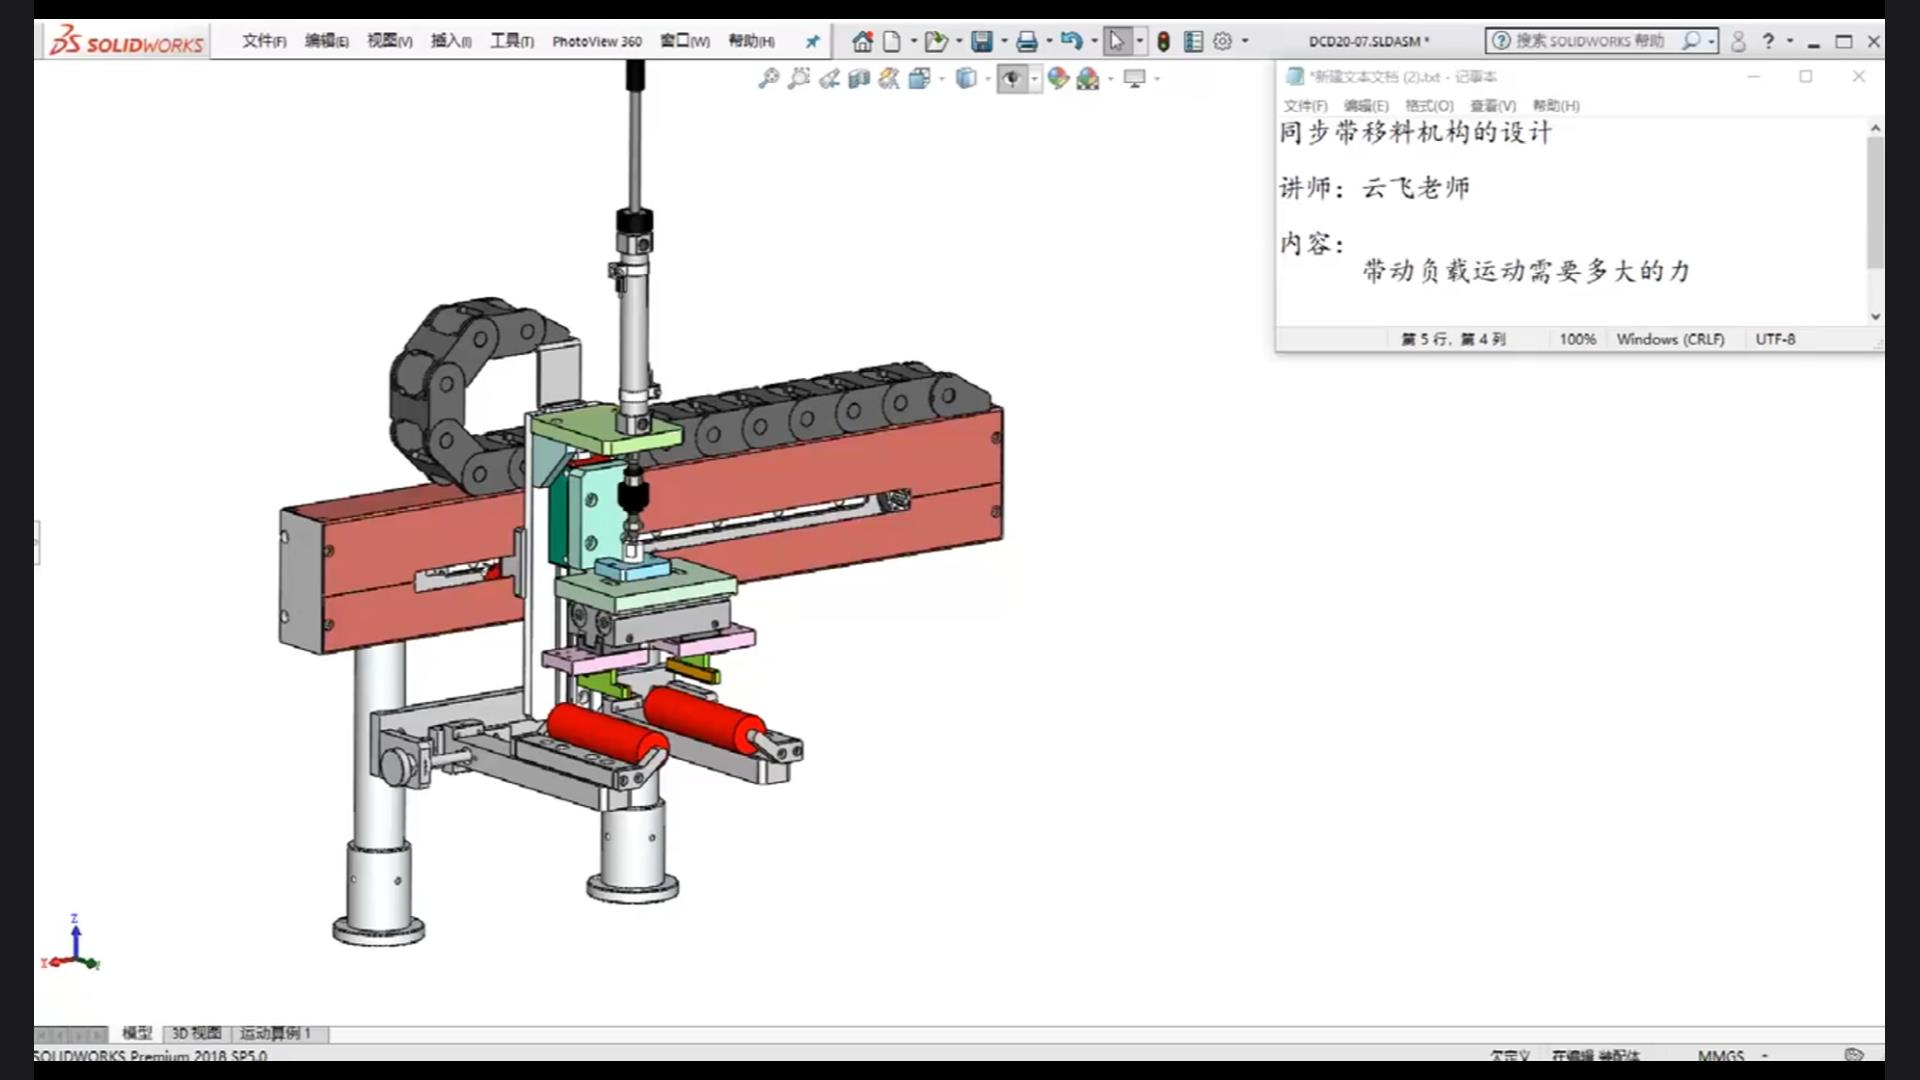This screenshot has width=1920, height=1080.
Task: Click the Display Style cube icon
Action: (965, 78)
